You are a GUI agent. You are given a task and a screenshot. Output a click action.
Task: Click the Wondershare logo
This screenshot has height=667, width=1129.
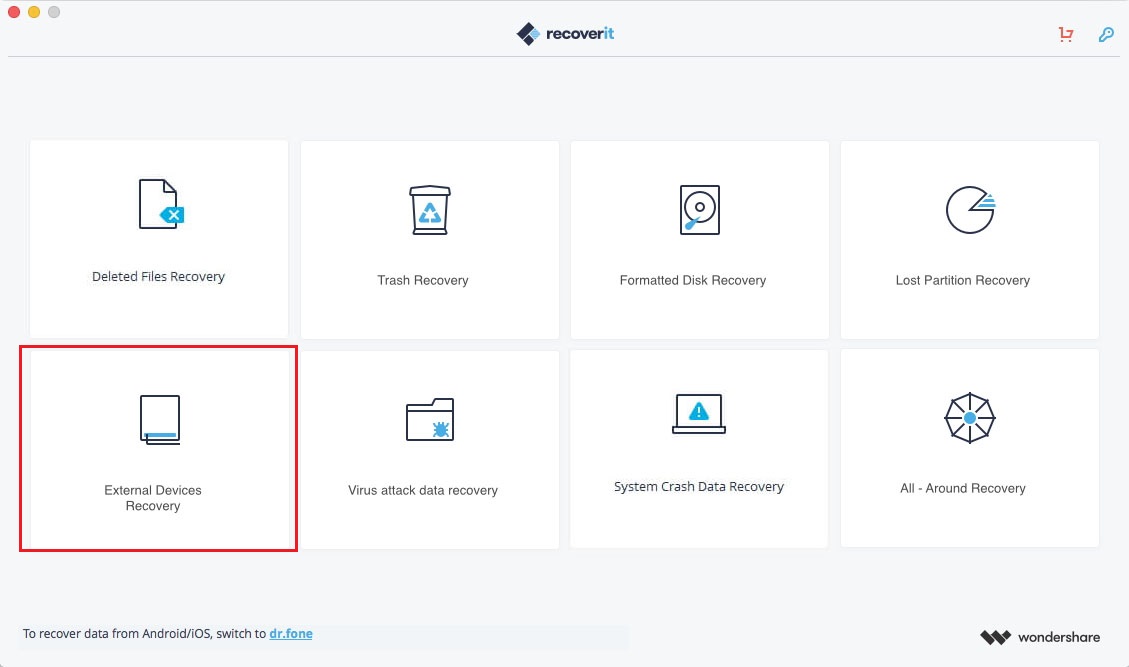[1040, 637]
